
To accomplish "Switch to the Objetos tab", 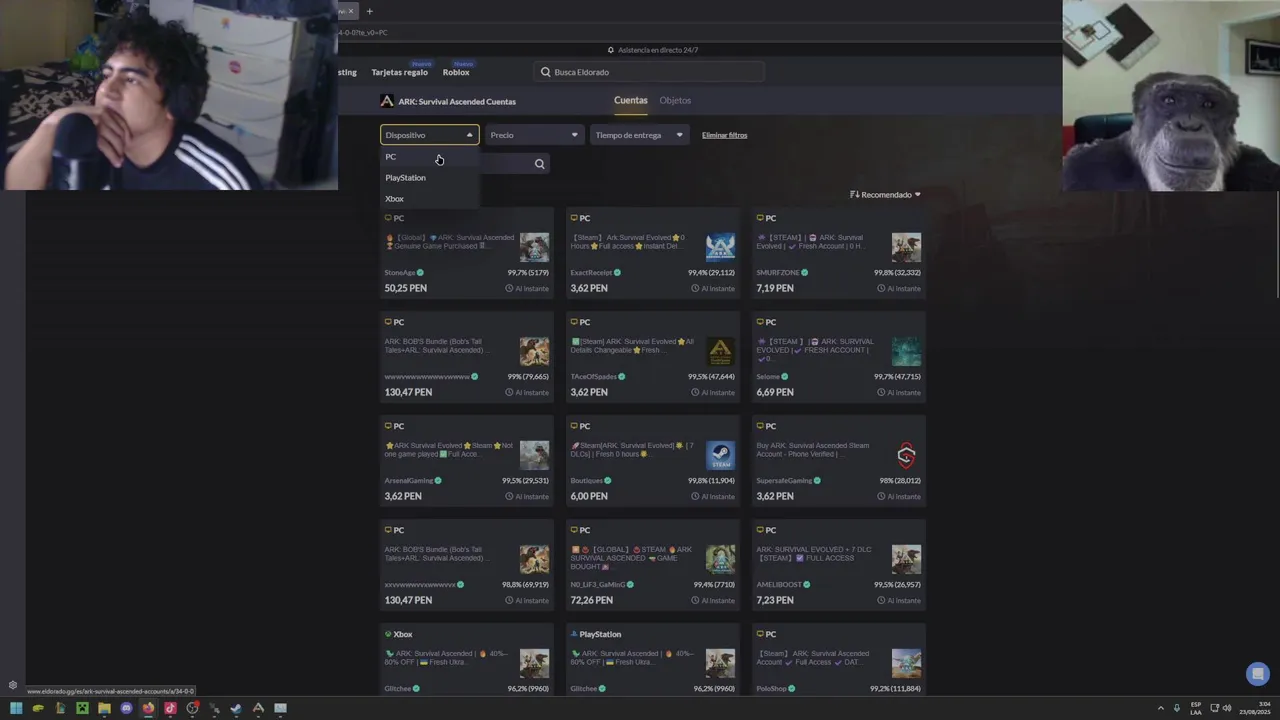I will (x=675, y=100).
